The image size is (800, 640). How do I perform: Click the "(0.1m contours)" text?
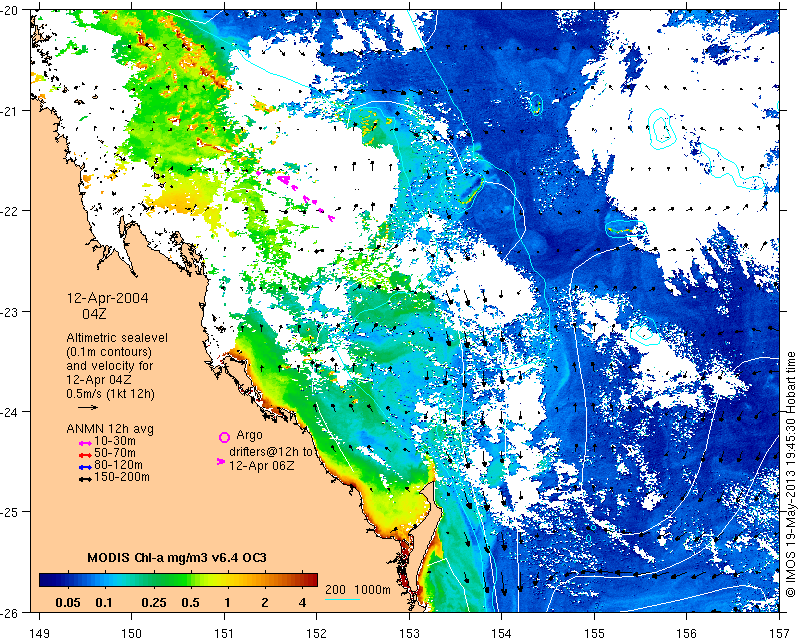pyautogui.click(x=109, y=352)
